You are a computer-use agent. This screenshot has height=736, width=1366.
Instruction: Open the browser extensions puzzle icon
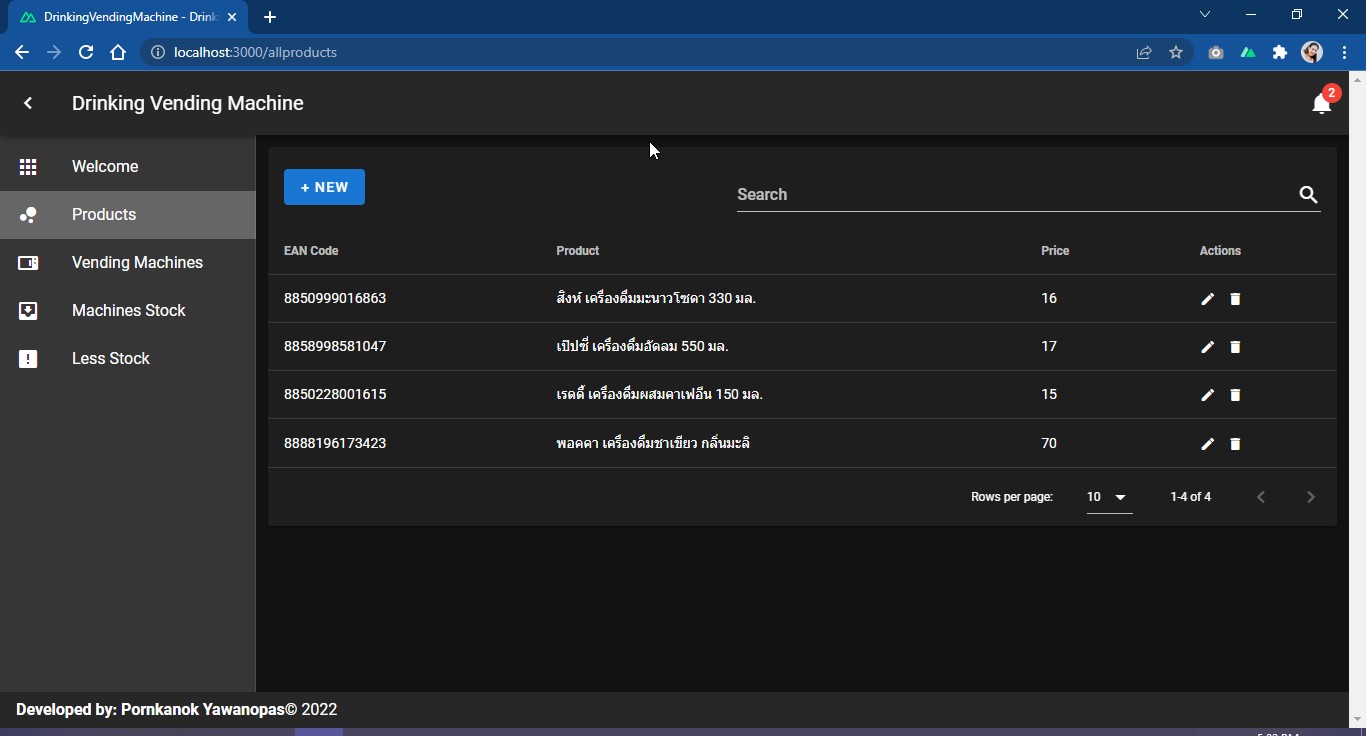pyautogui.click(x=1280, y=52)
